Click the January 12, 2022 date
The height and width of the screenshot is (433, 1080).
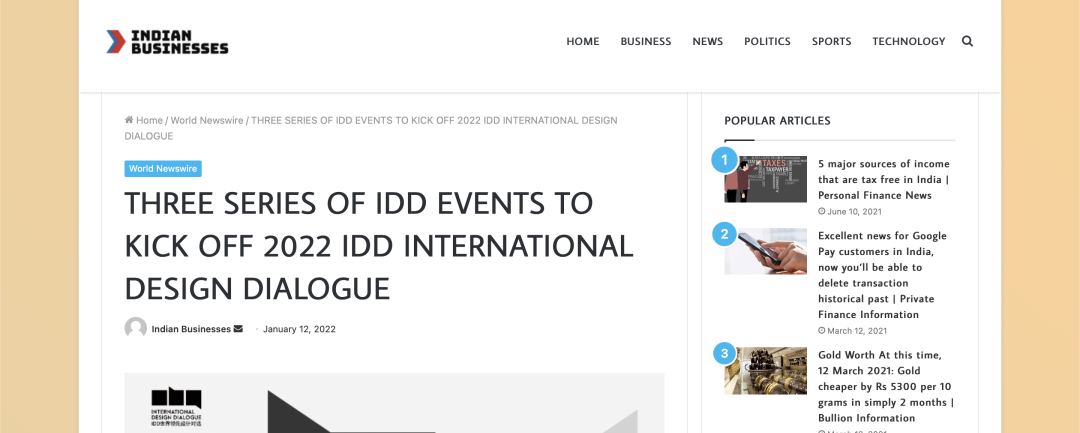[299, 329]
